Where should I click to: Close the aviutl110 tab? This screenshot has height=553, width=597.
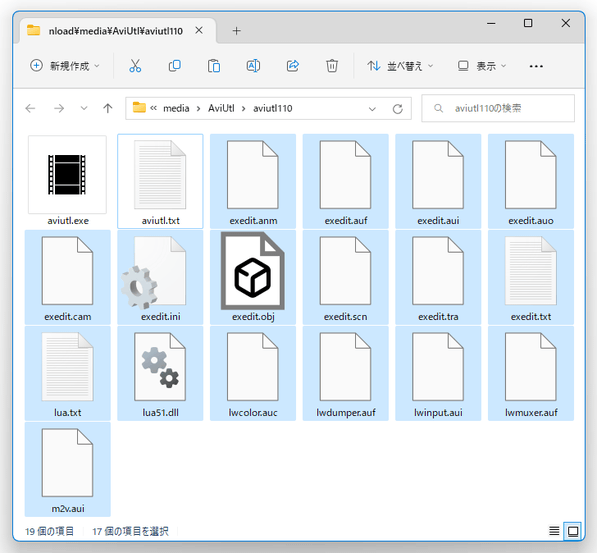pos(199,30)
